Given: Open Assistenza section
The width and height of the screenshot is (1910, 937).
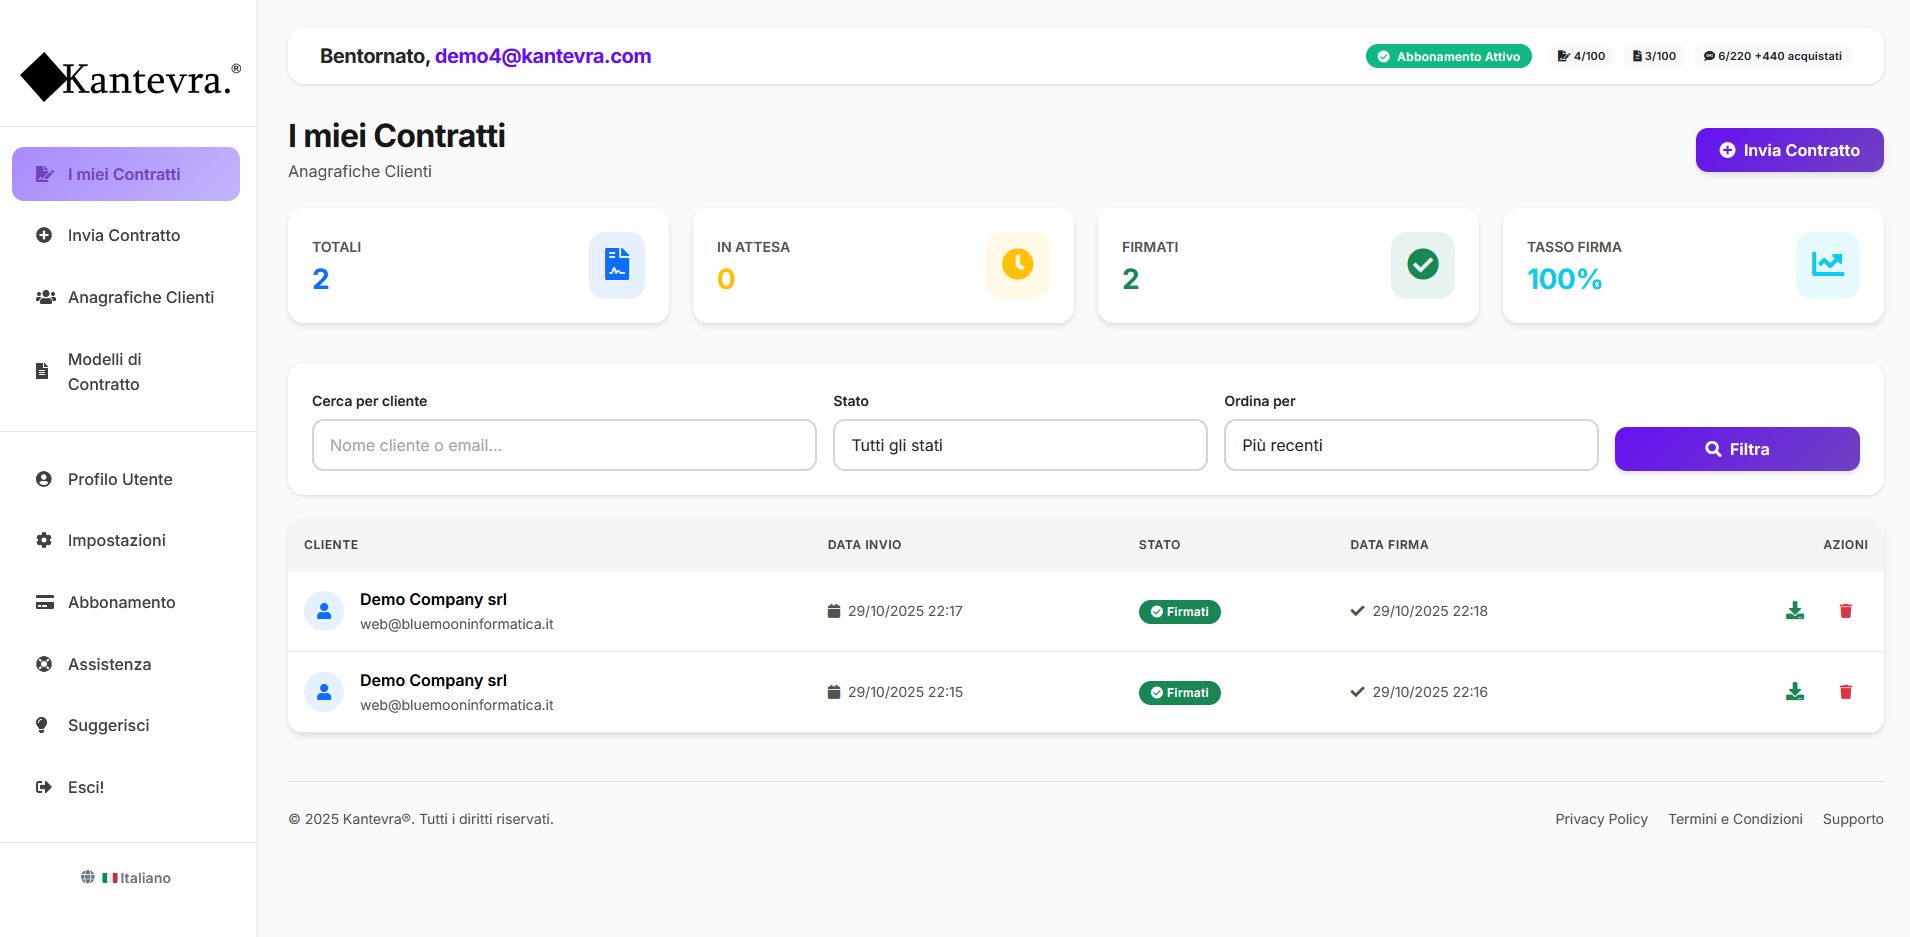Looking at the screenshot, I should coord(126,664).
